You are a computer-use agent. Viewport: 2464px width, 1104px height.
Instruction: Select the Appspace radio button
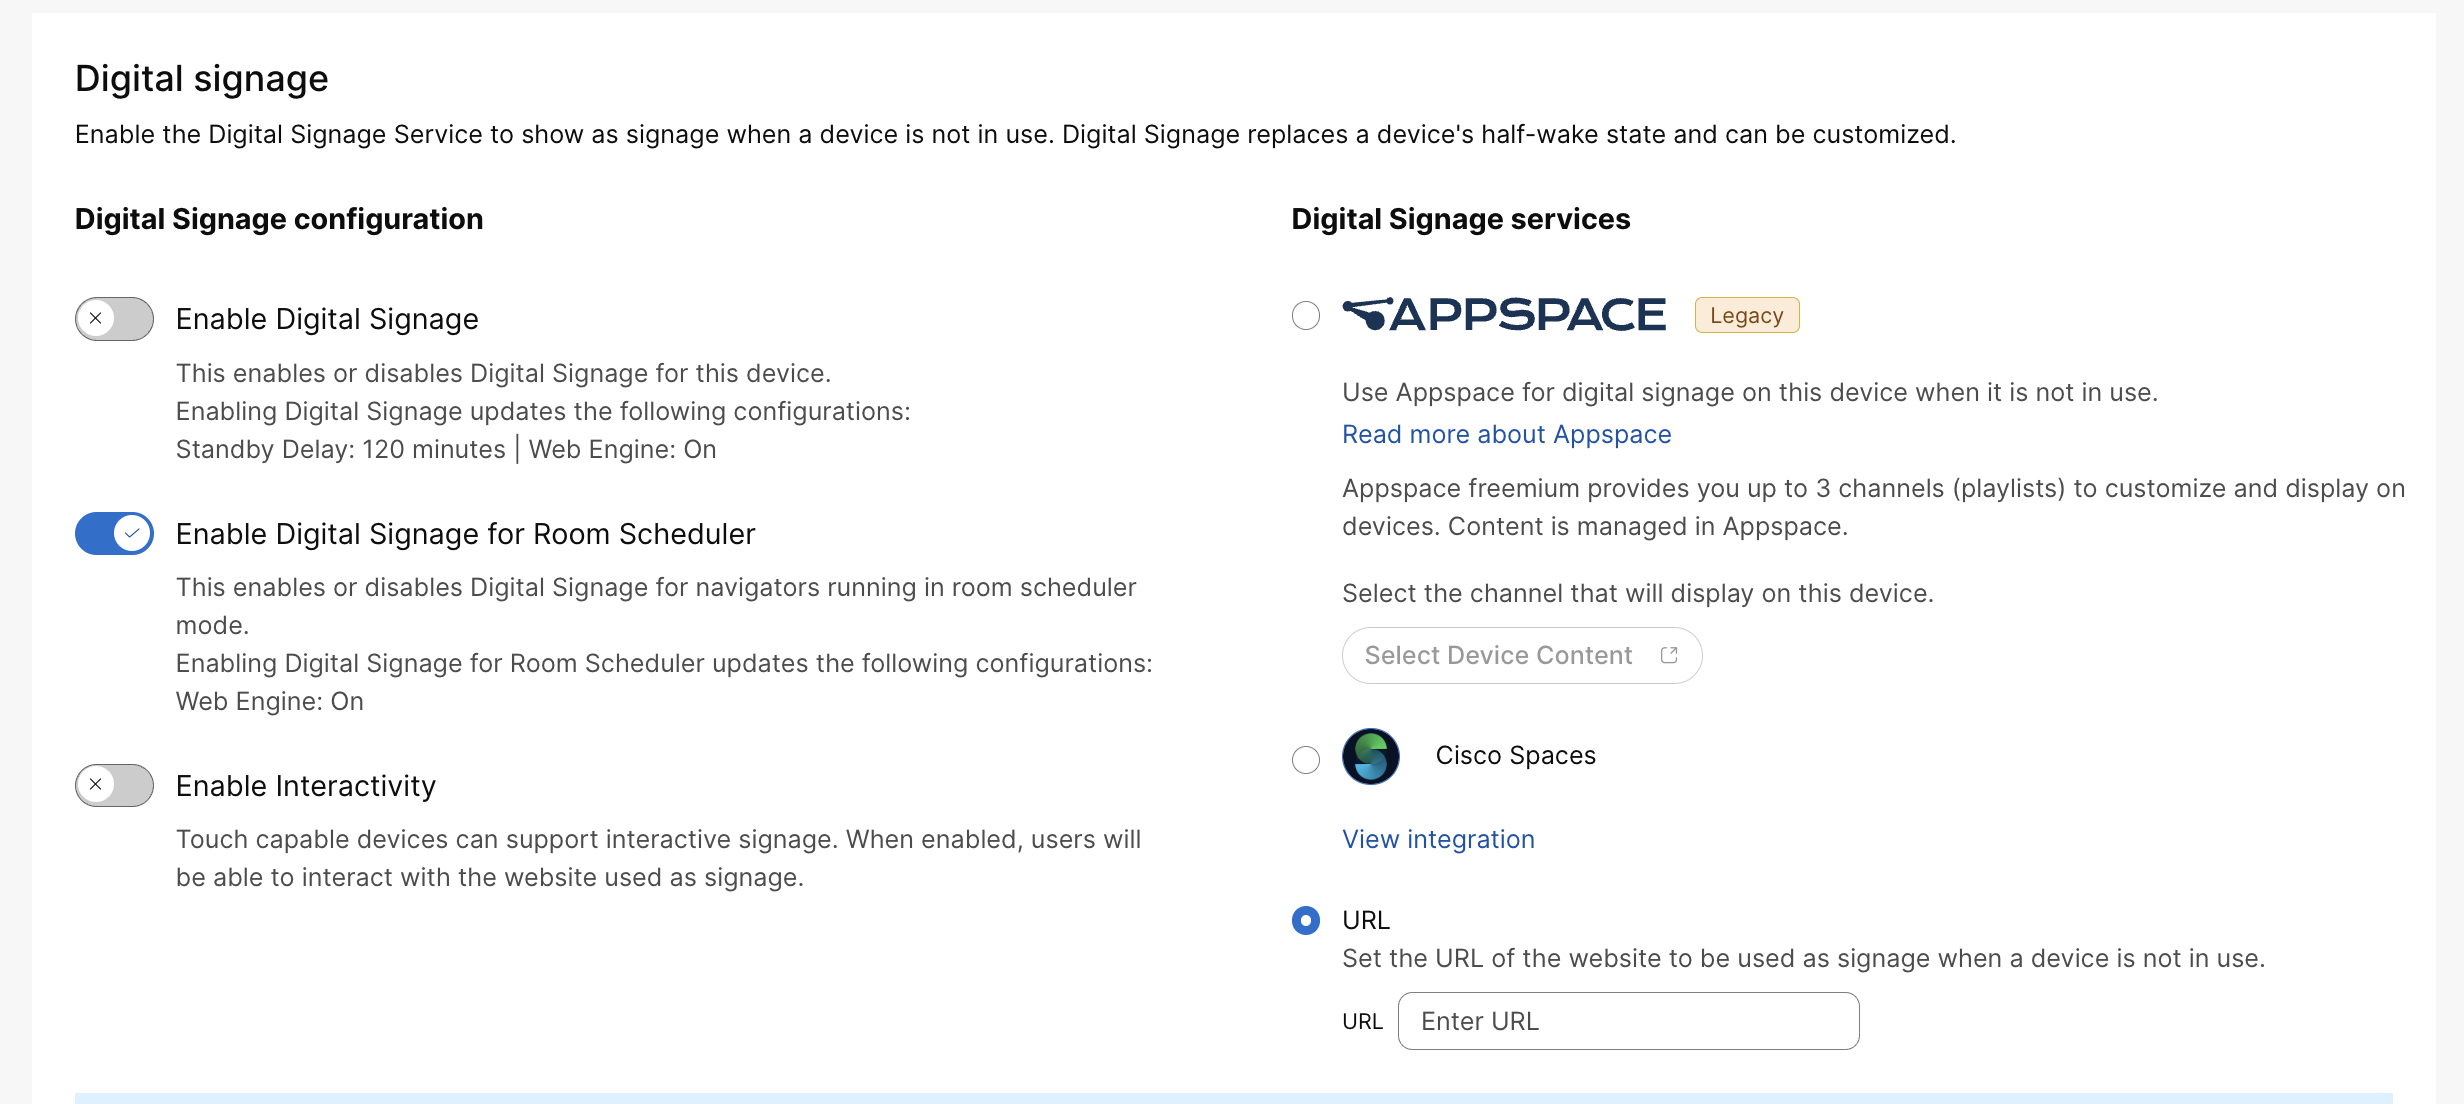click(1305, 315)
